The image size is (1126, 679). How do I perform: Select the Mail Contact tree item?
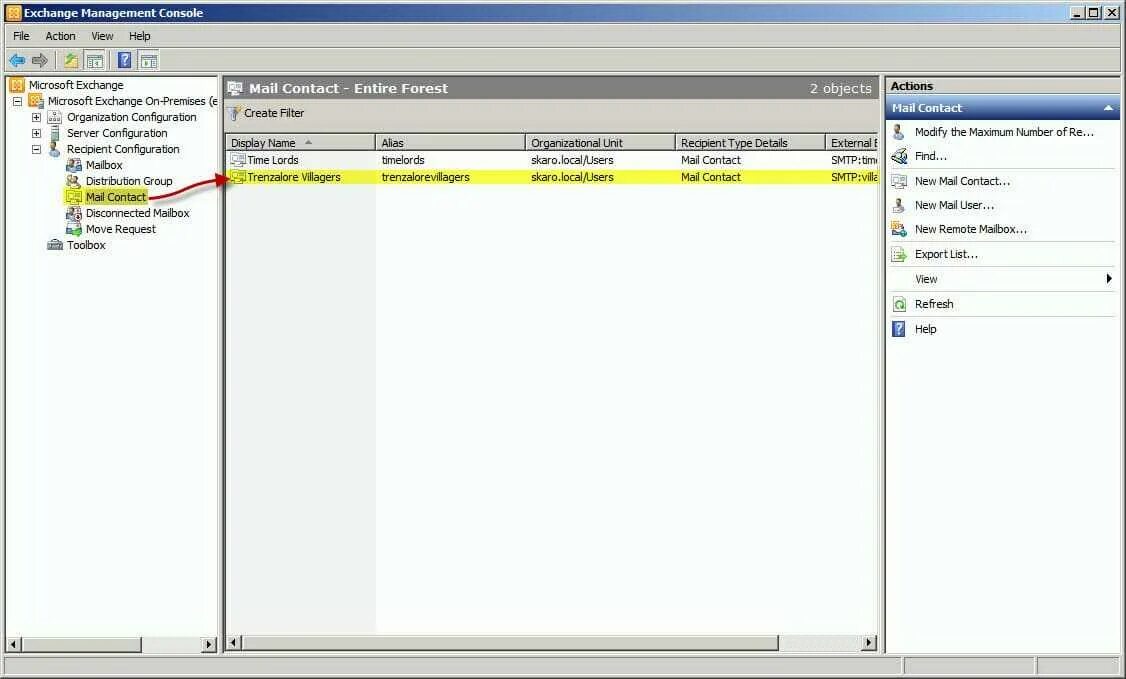point(116,197)
